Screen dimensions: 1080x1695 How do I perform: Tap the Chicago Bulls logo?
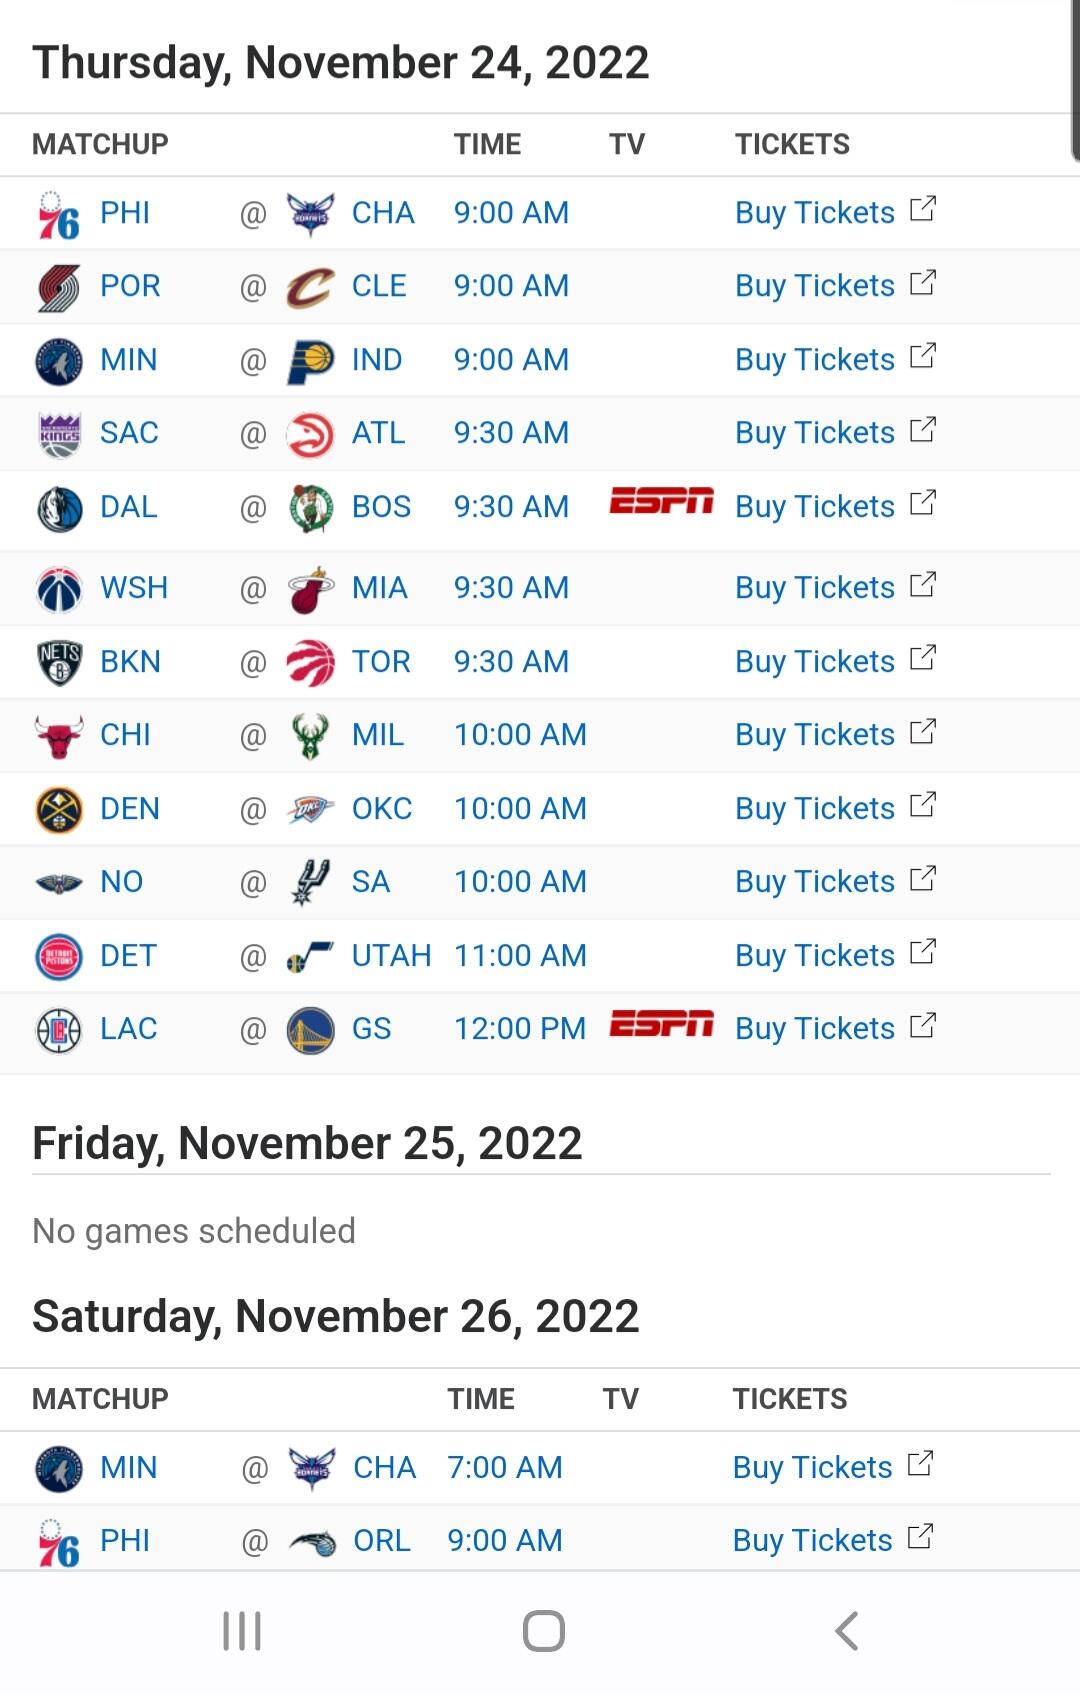[58, 736]
